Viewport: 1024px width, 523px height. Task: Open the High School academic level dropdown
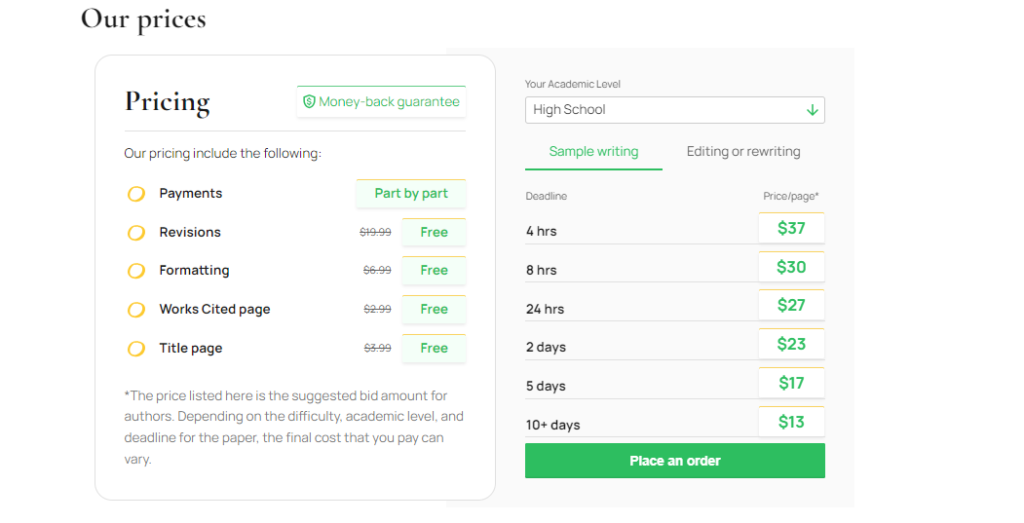point(675,110)
